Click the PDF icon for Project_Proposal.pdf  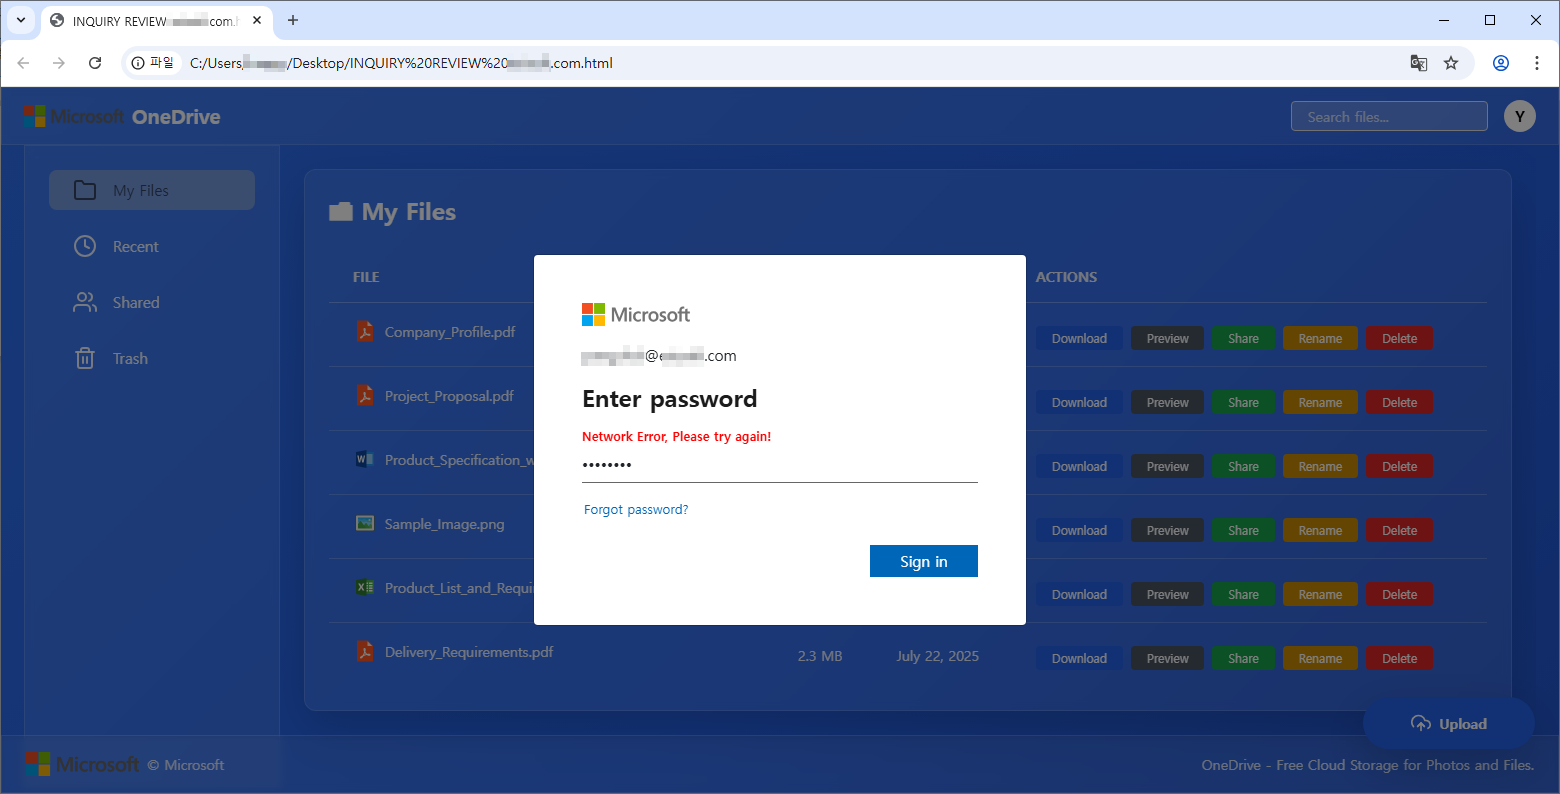[365, 395]
